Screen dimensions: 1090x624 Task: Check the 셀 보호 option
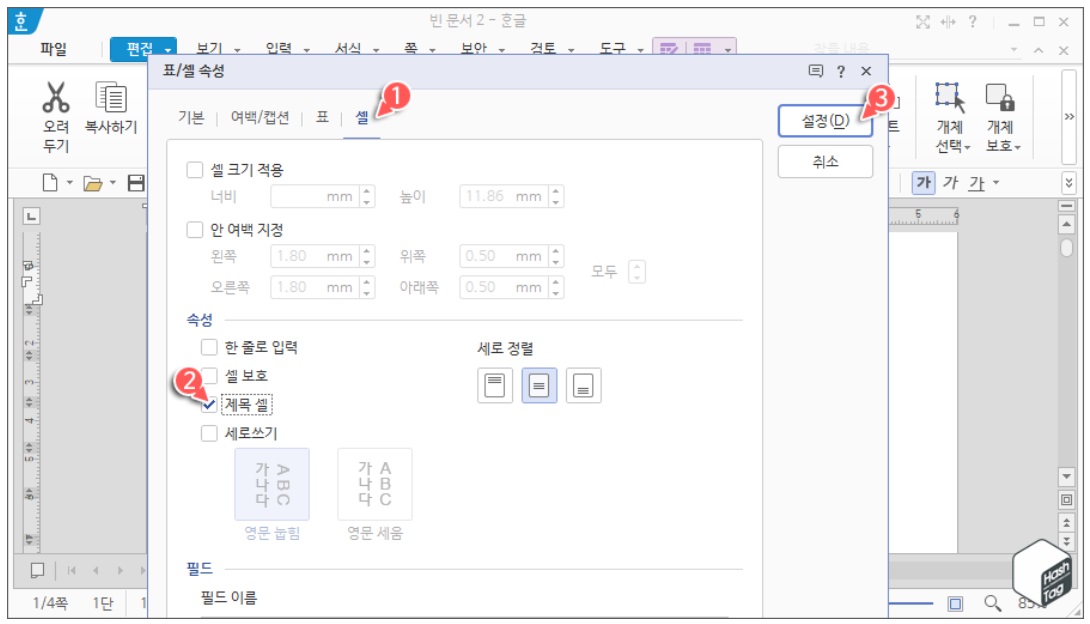coord(210,376)
